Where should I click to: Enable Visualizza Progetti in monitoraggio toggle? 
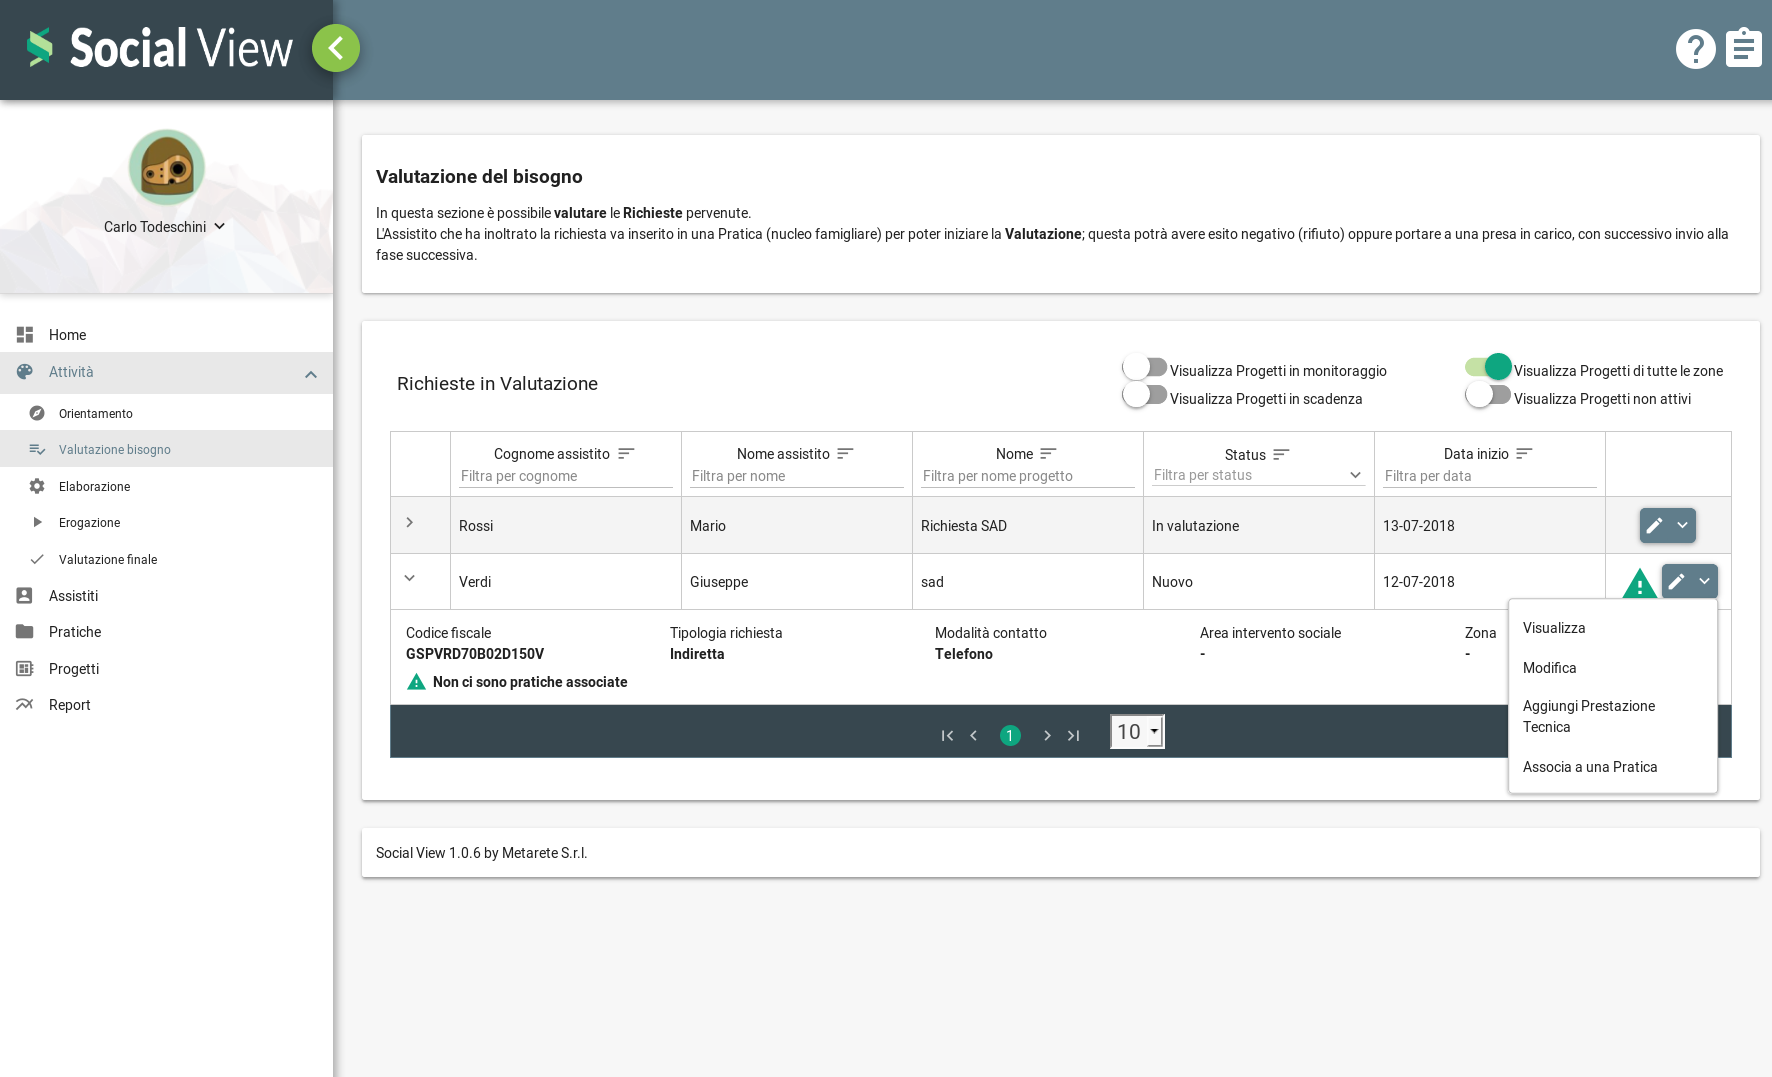[x=1144, y=369]
